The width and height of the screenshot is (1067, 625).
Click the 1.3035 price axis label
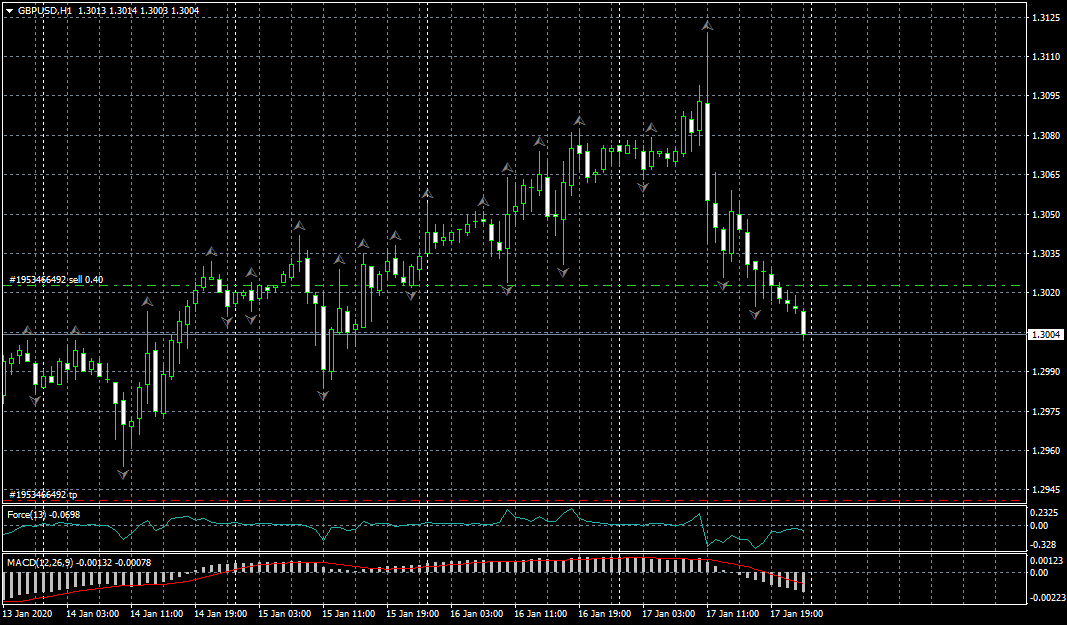[x=1045, y=254]
